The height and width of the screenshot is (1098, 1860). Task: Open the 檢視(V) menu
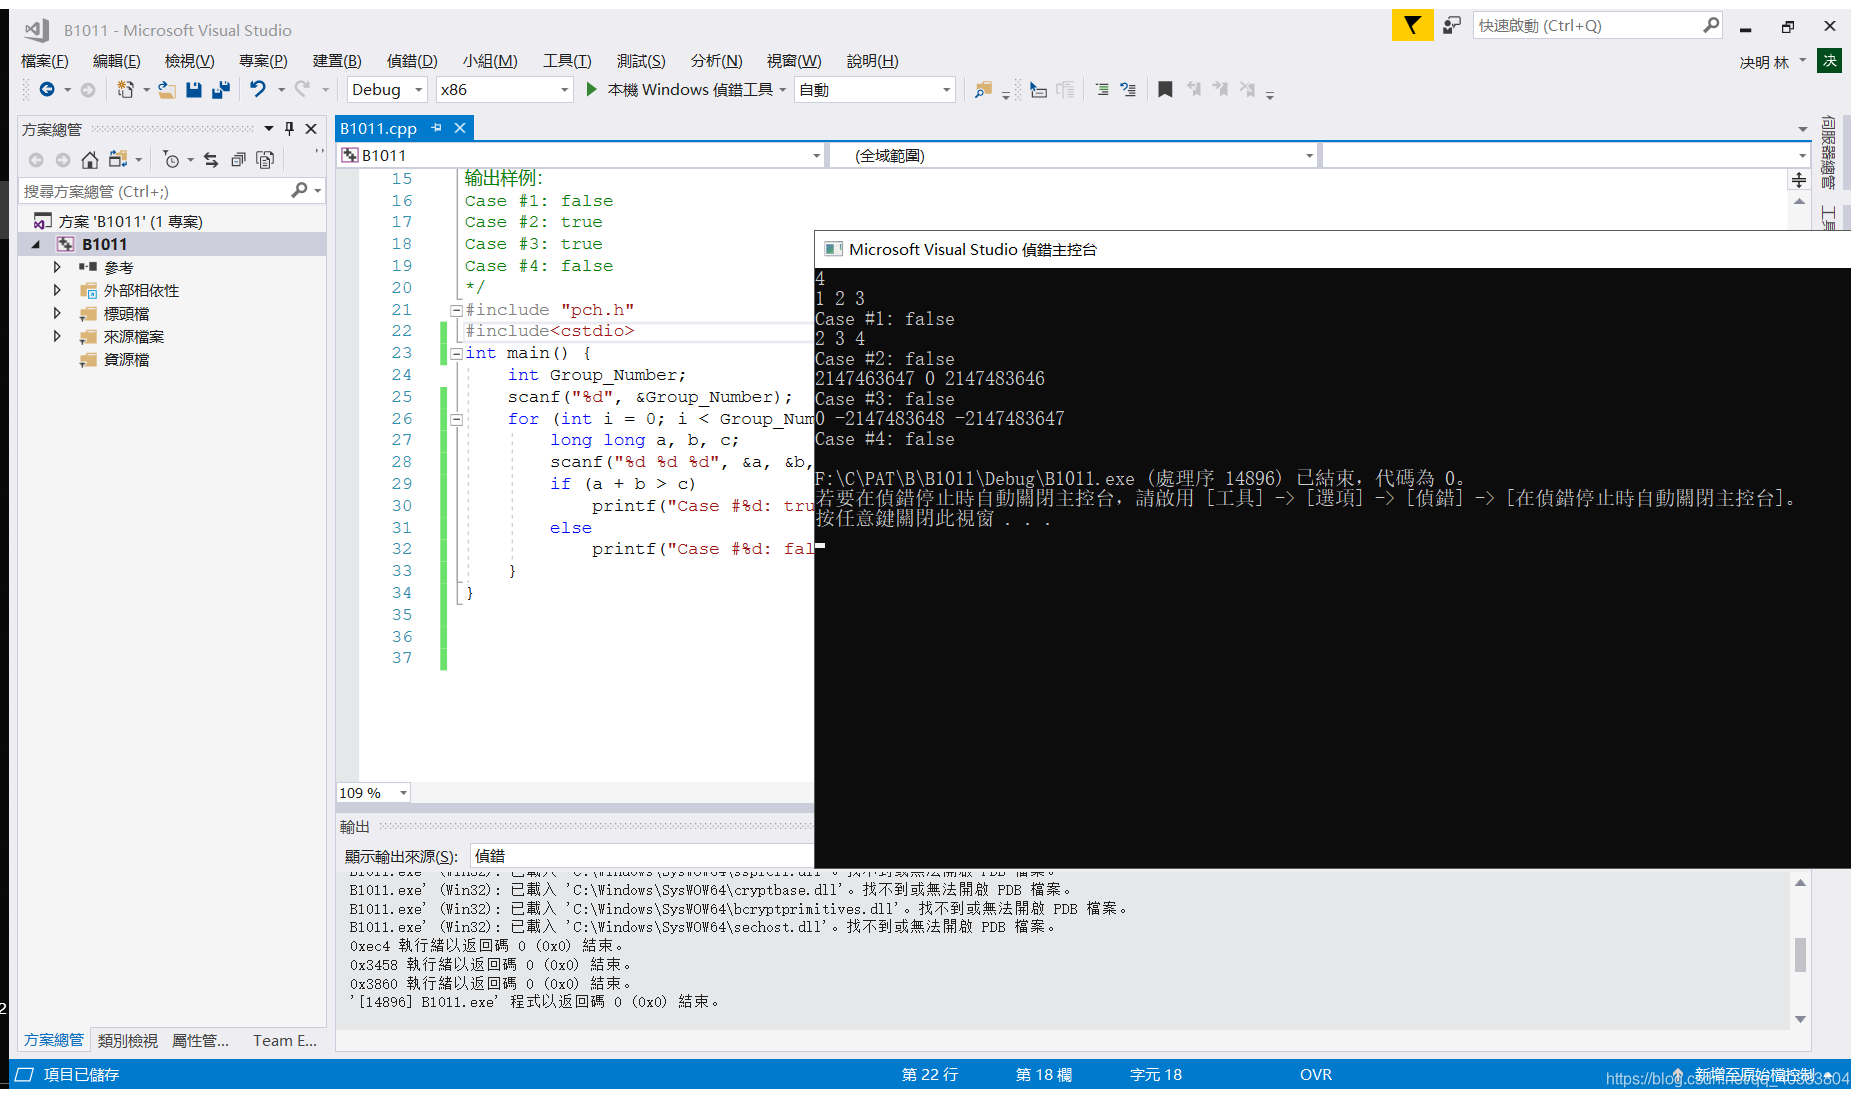tap(190, 61)
